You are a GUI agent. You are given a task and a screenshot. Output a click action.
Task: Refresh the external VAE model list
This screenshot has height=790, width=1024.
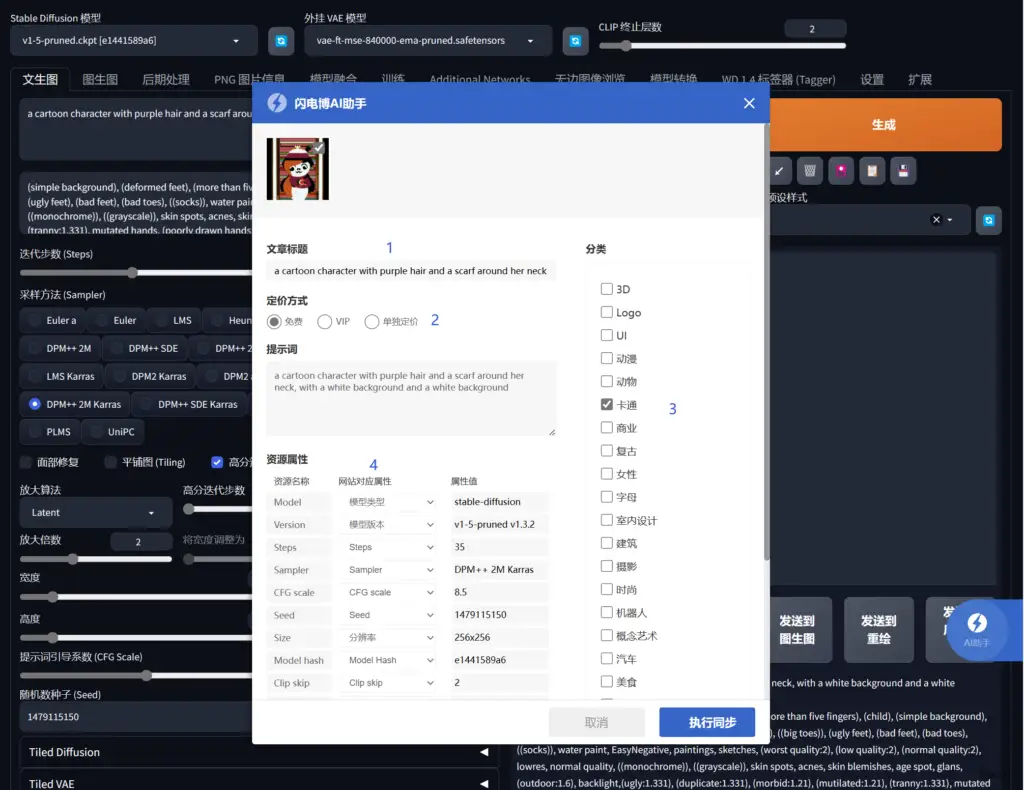[x=575, y=41]
